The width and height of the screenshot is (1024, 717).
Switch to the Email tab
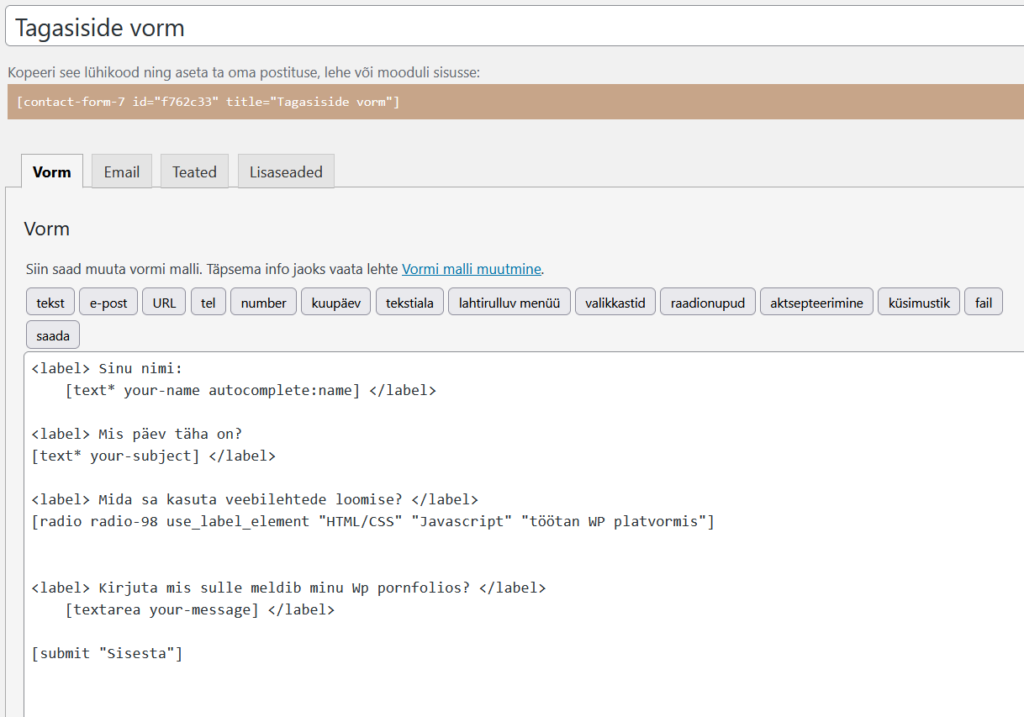pyautogui.click(x=121, y=172)
